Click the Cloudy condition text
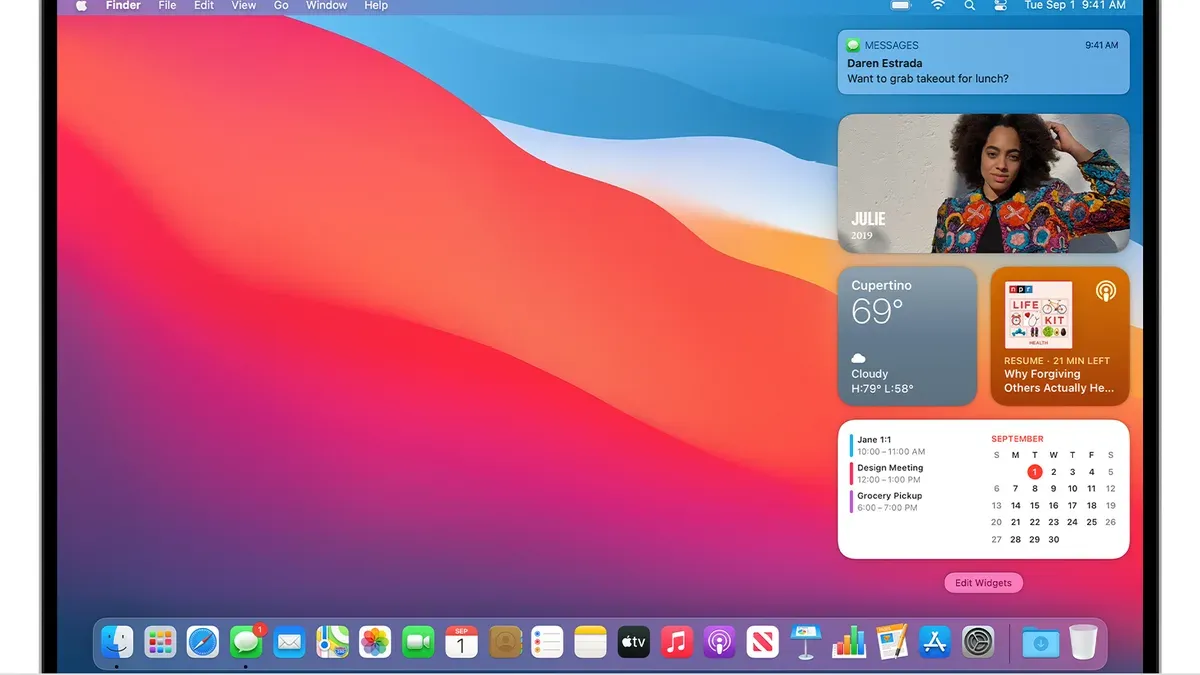Viewport: 1200px width, 675px height. tap(869, 374)
